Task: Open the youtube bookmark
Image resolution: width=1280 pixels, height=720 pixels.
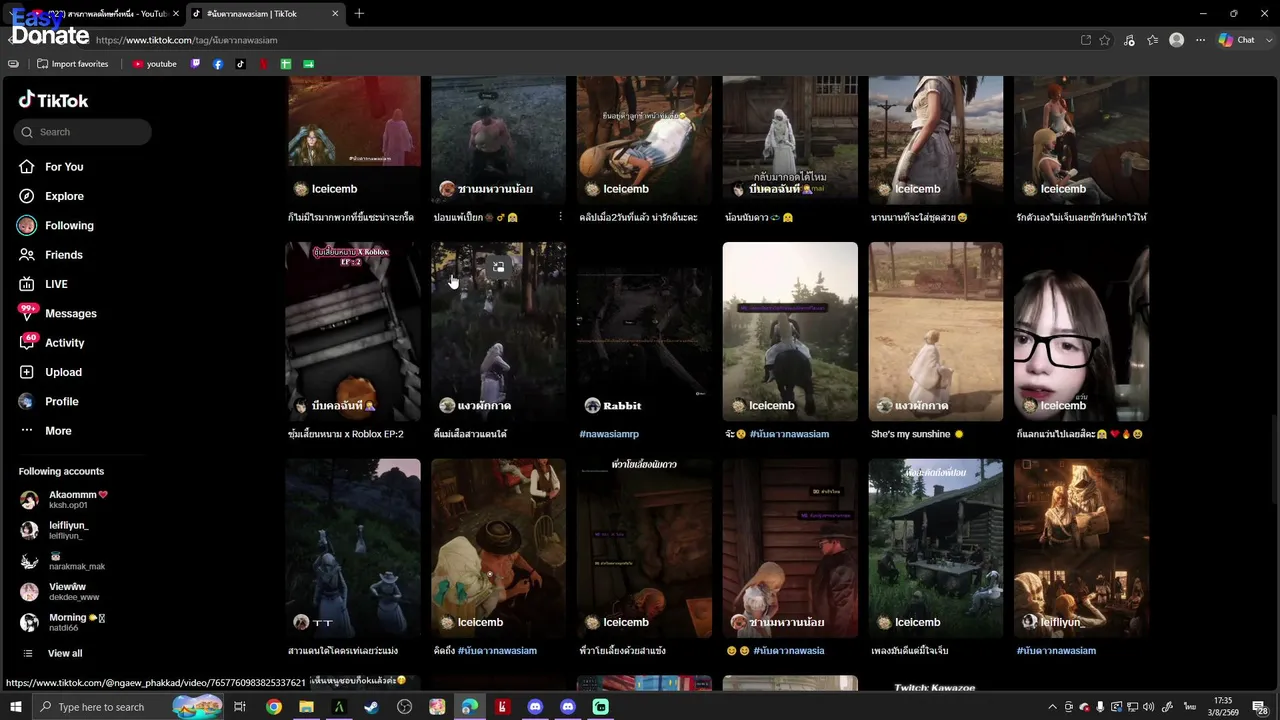Action: point(154,64)
